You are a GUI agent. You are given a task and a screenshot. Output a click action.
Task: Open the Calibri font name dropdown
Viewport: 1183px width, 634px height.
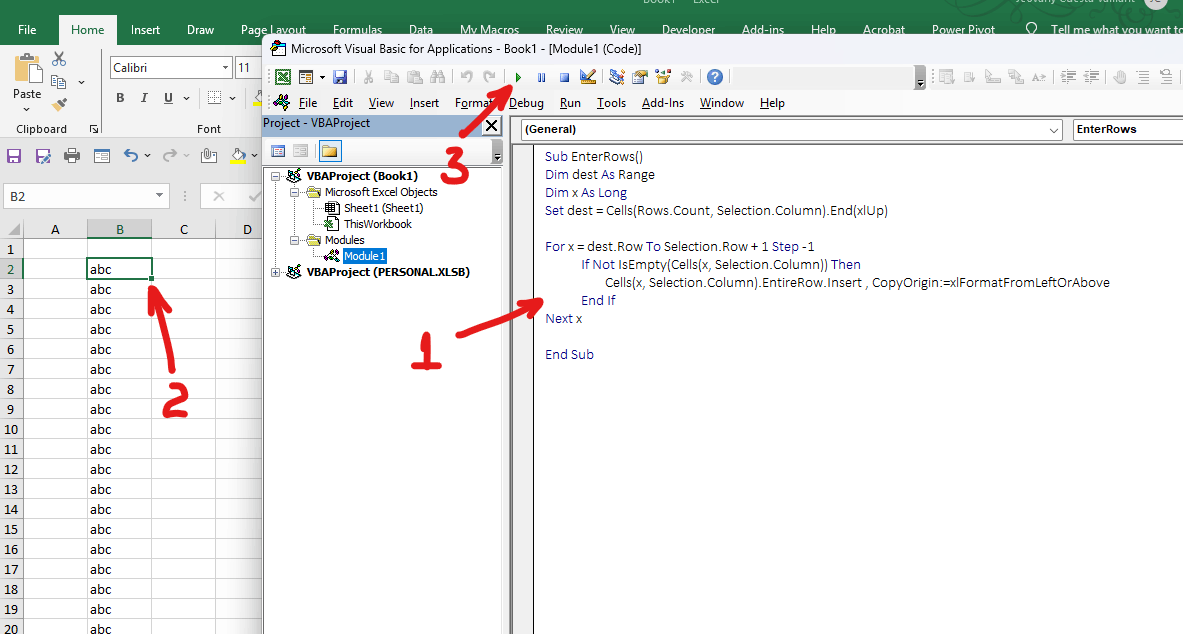click(x=225, y=68)
